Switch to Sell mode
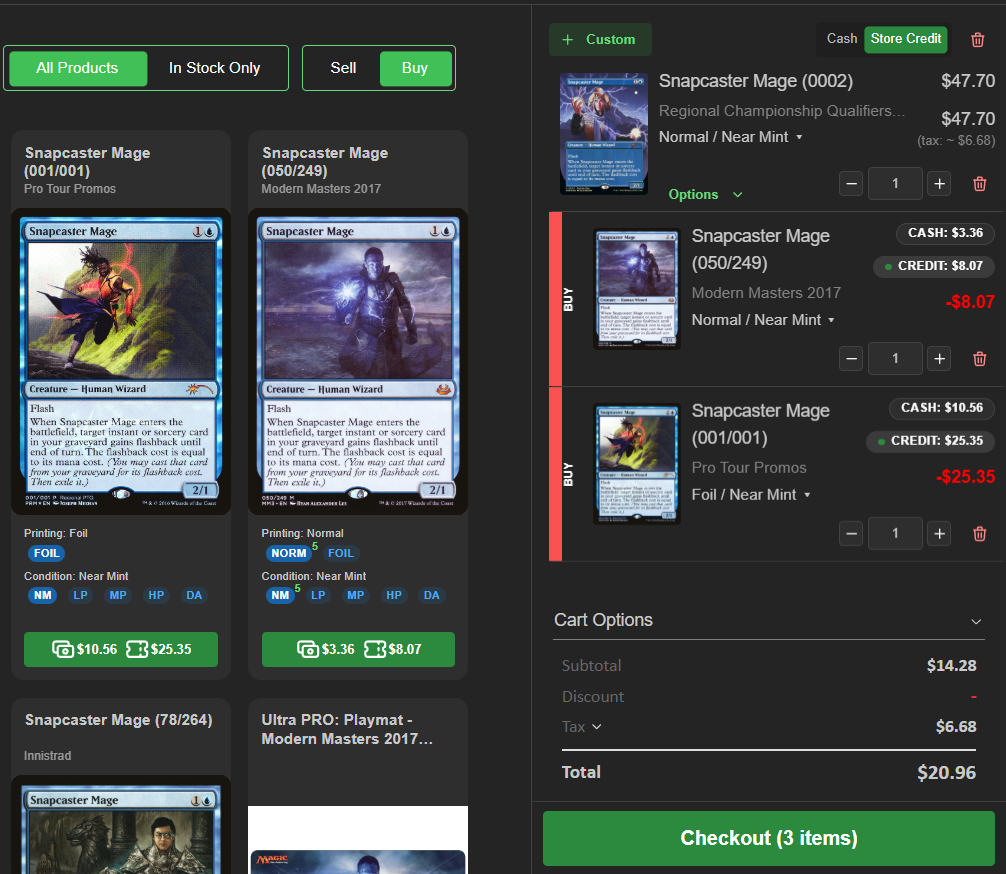The width and height of the screenshot is (1006, 874). 343,68
